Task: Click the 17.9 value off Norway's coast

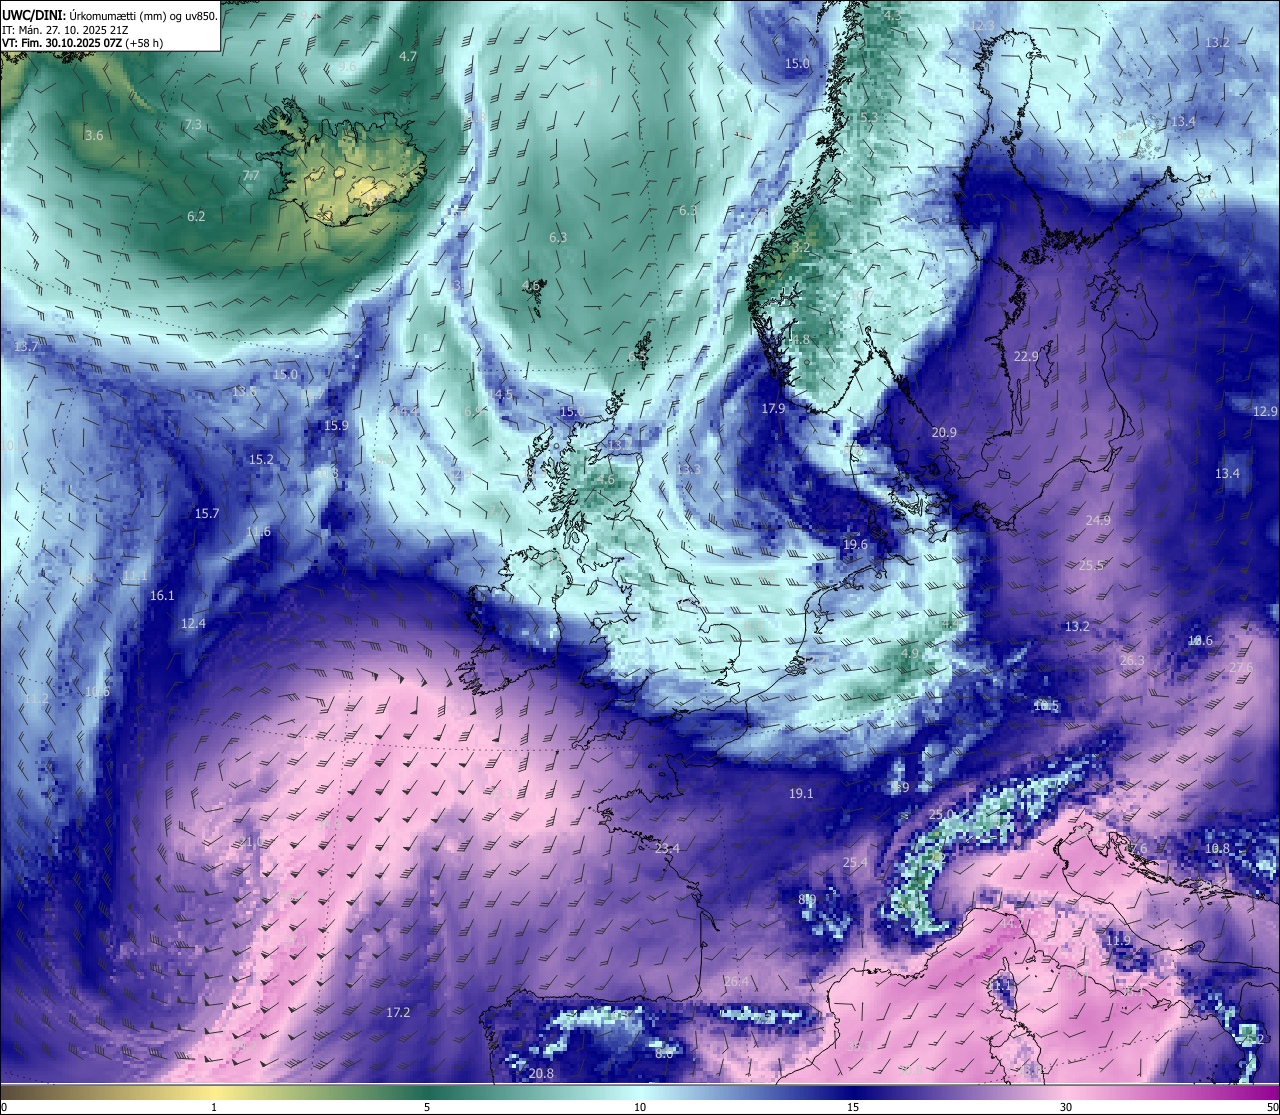Action: (x=773, y=409)
